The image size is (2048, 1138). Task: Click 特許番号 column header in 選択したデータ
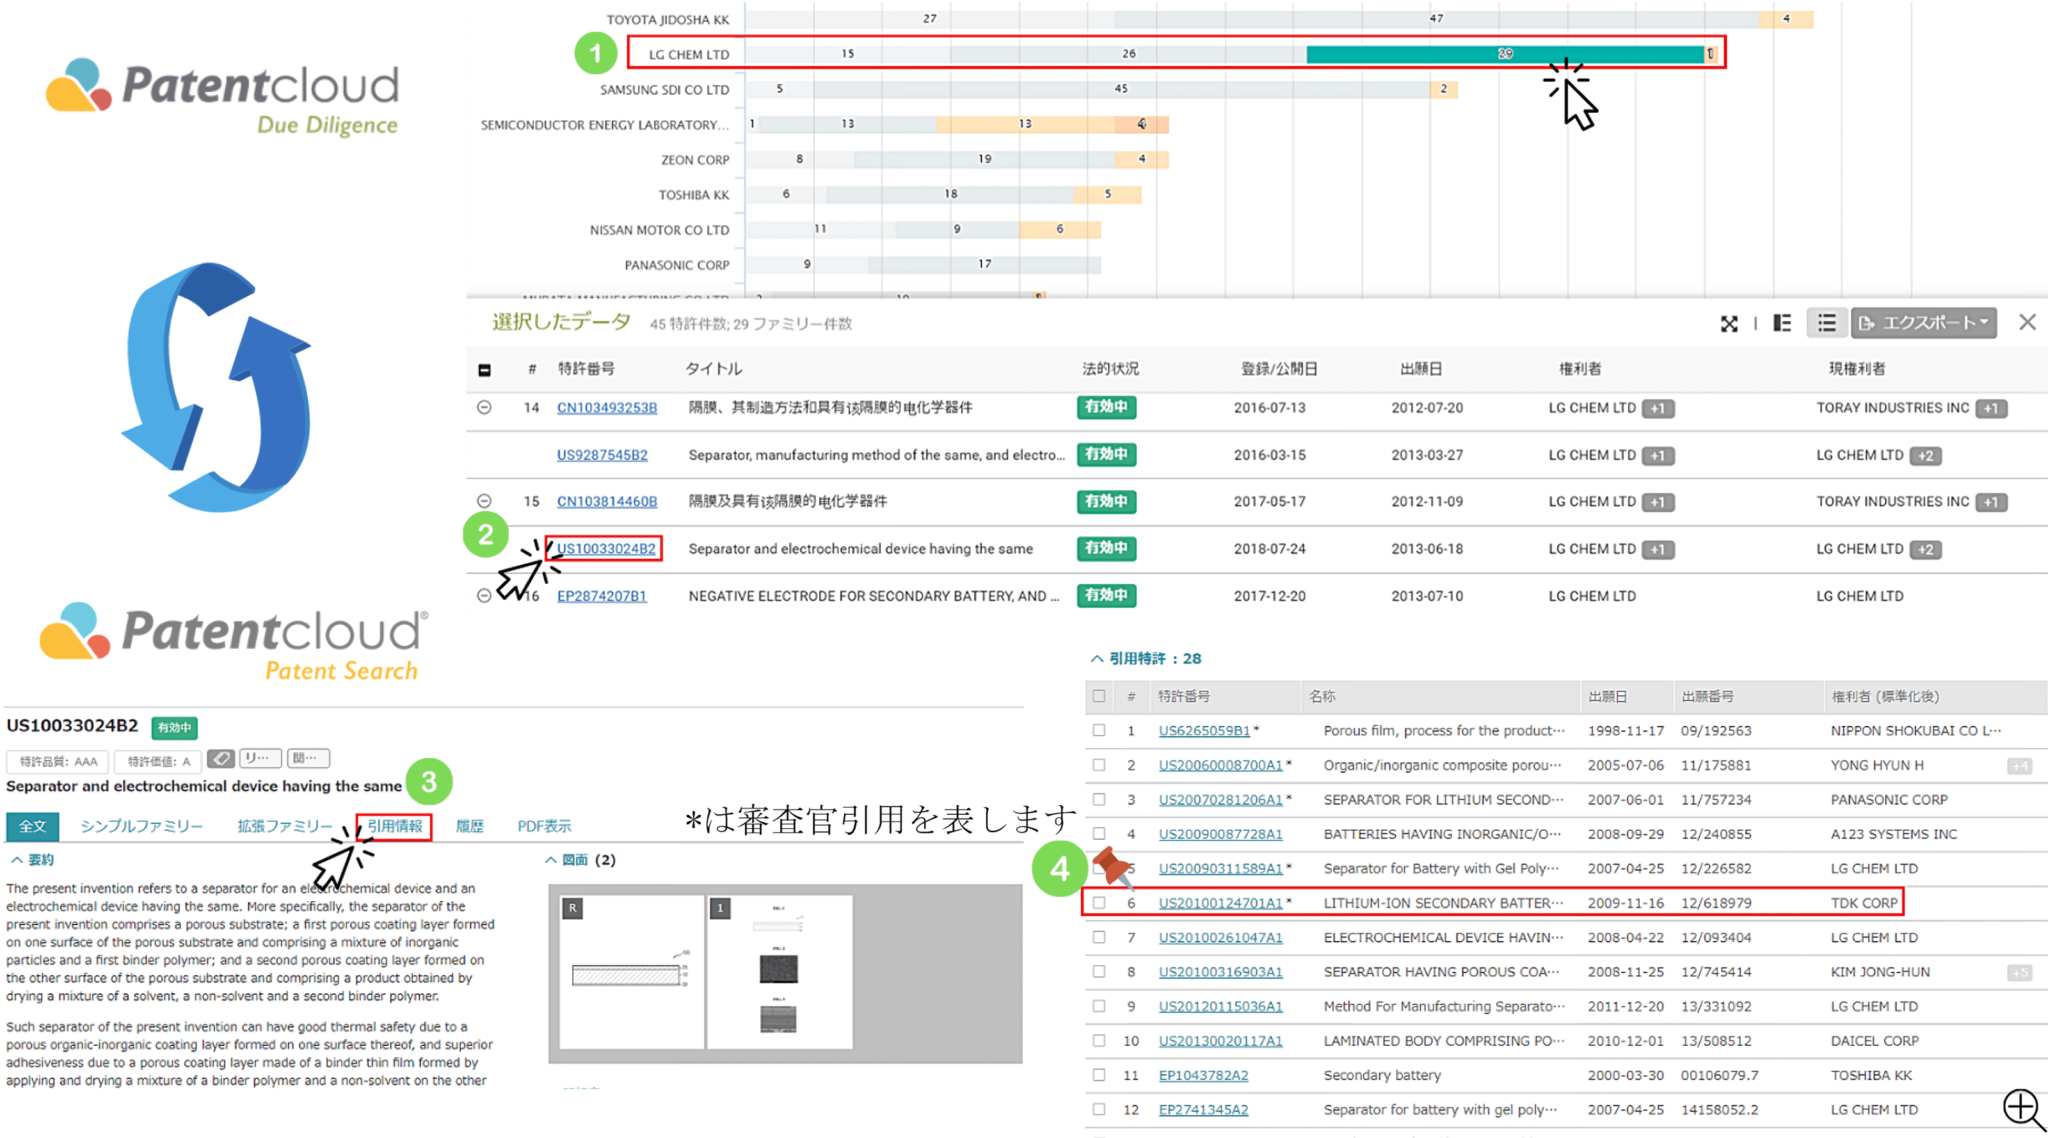click(586, 369)
